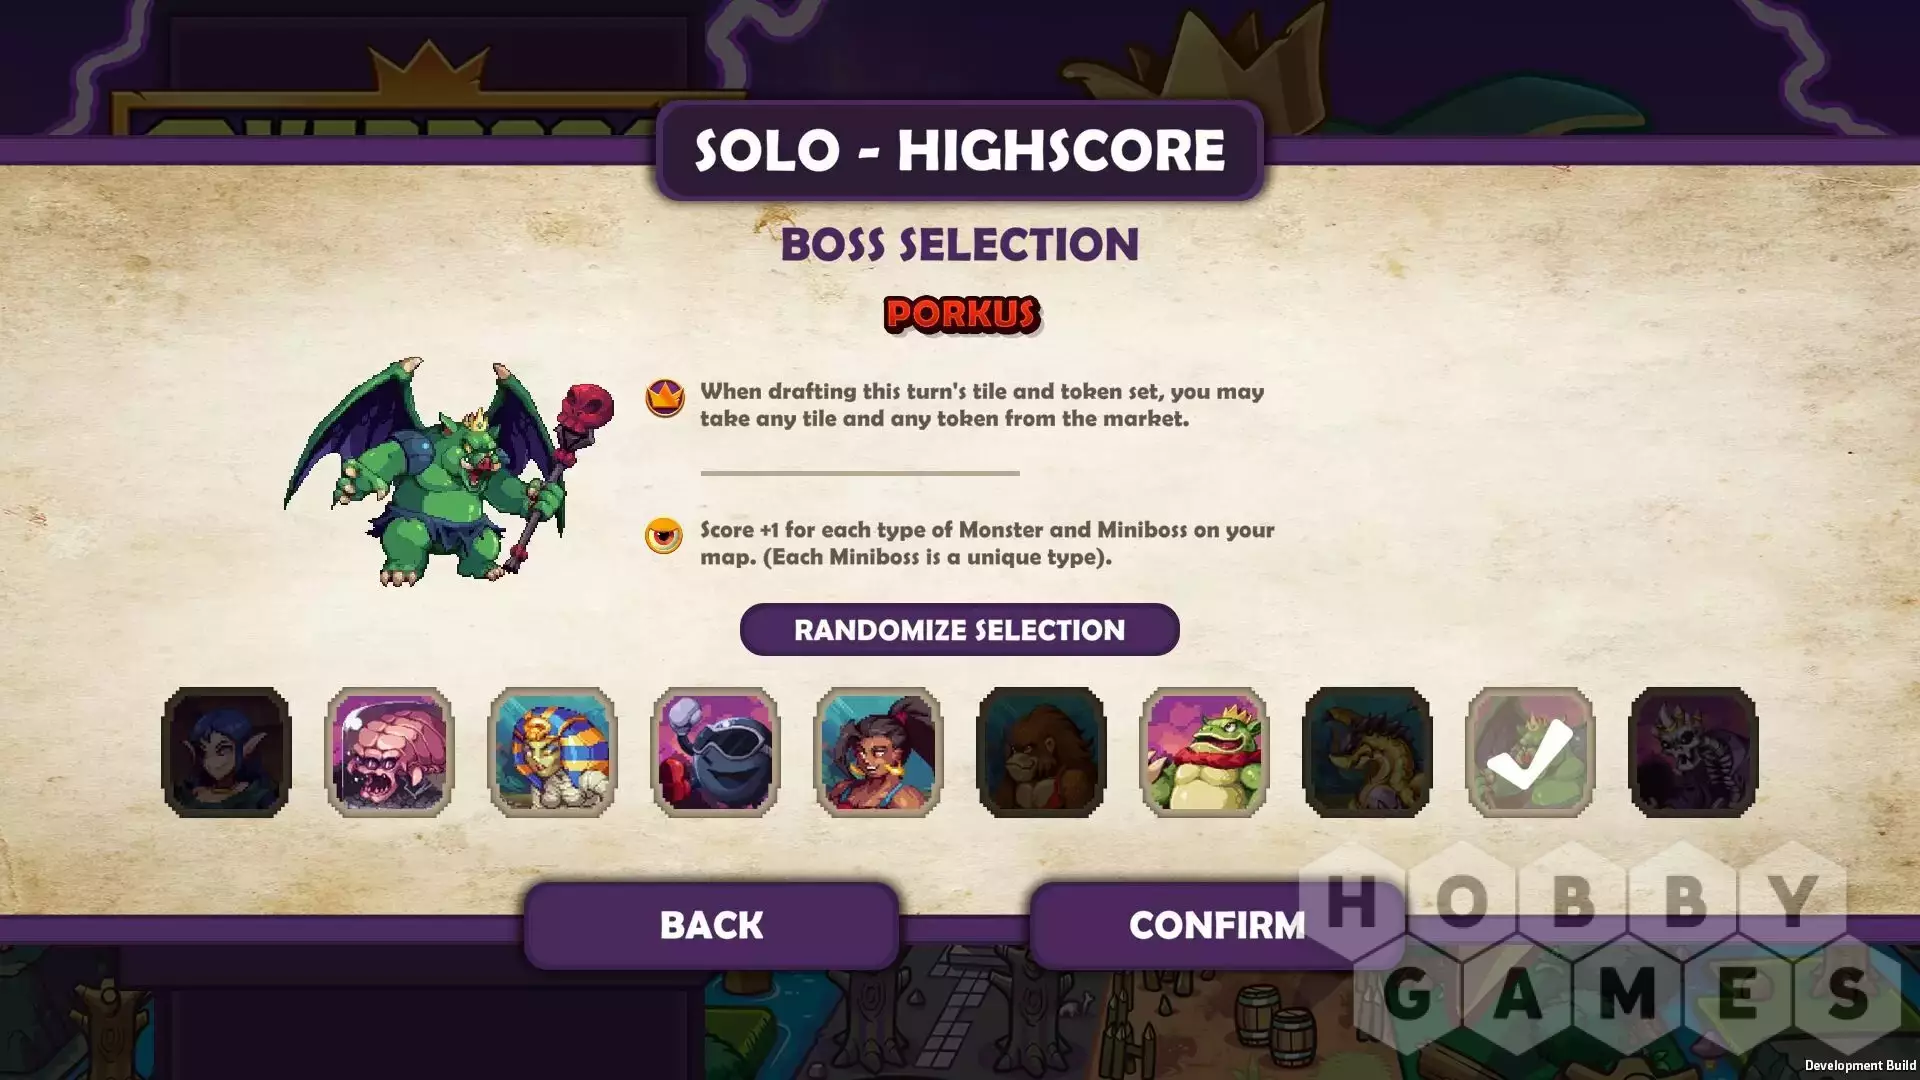Click the Randomize Selection button

(x=960, y=630)
